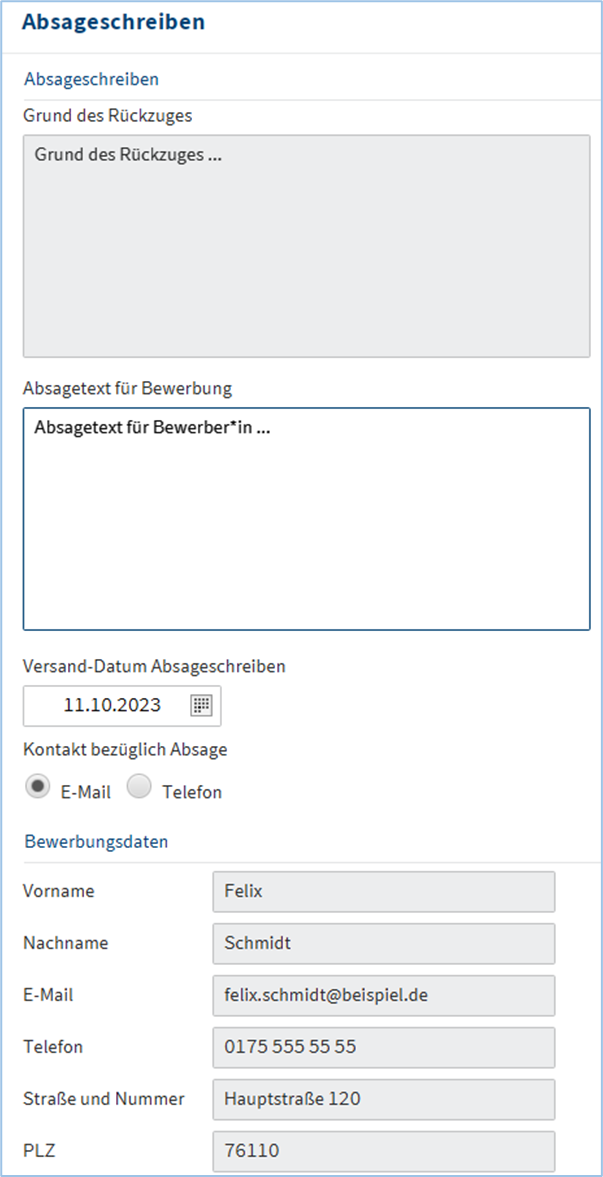Click the Versand-Datum Absageschreiben label
This screenshot has width=603, height=1177.
155,665
